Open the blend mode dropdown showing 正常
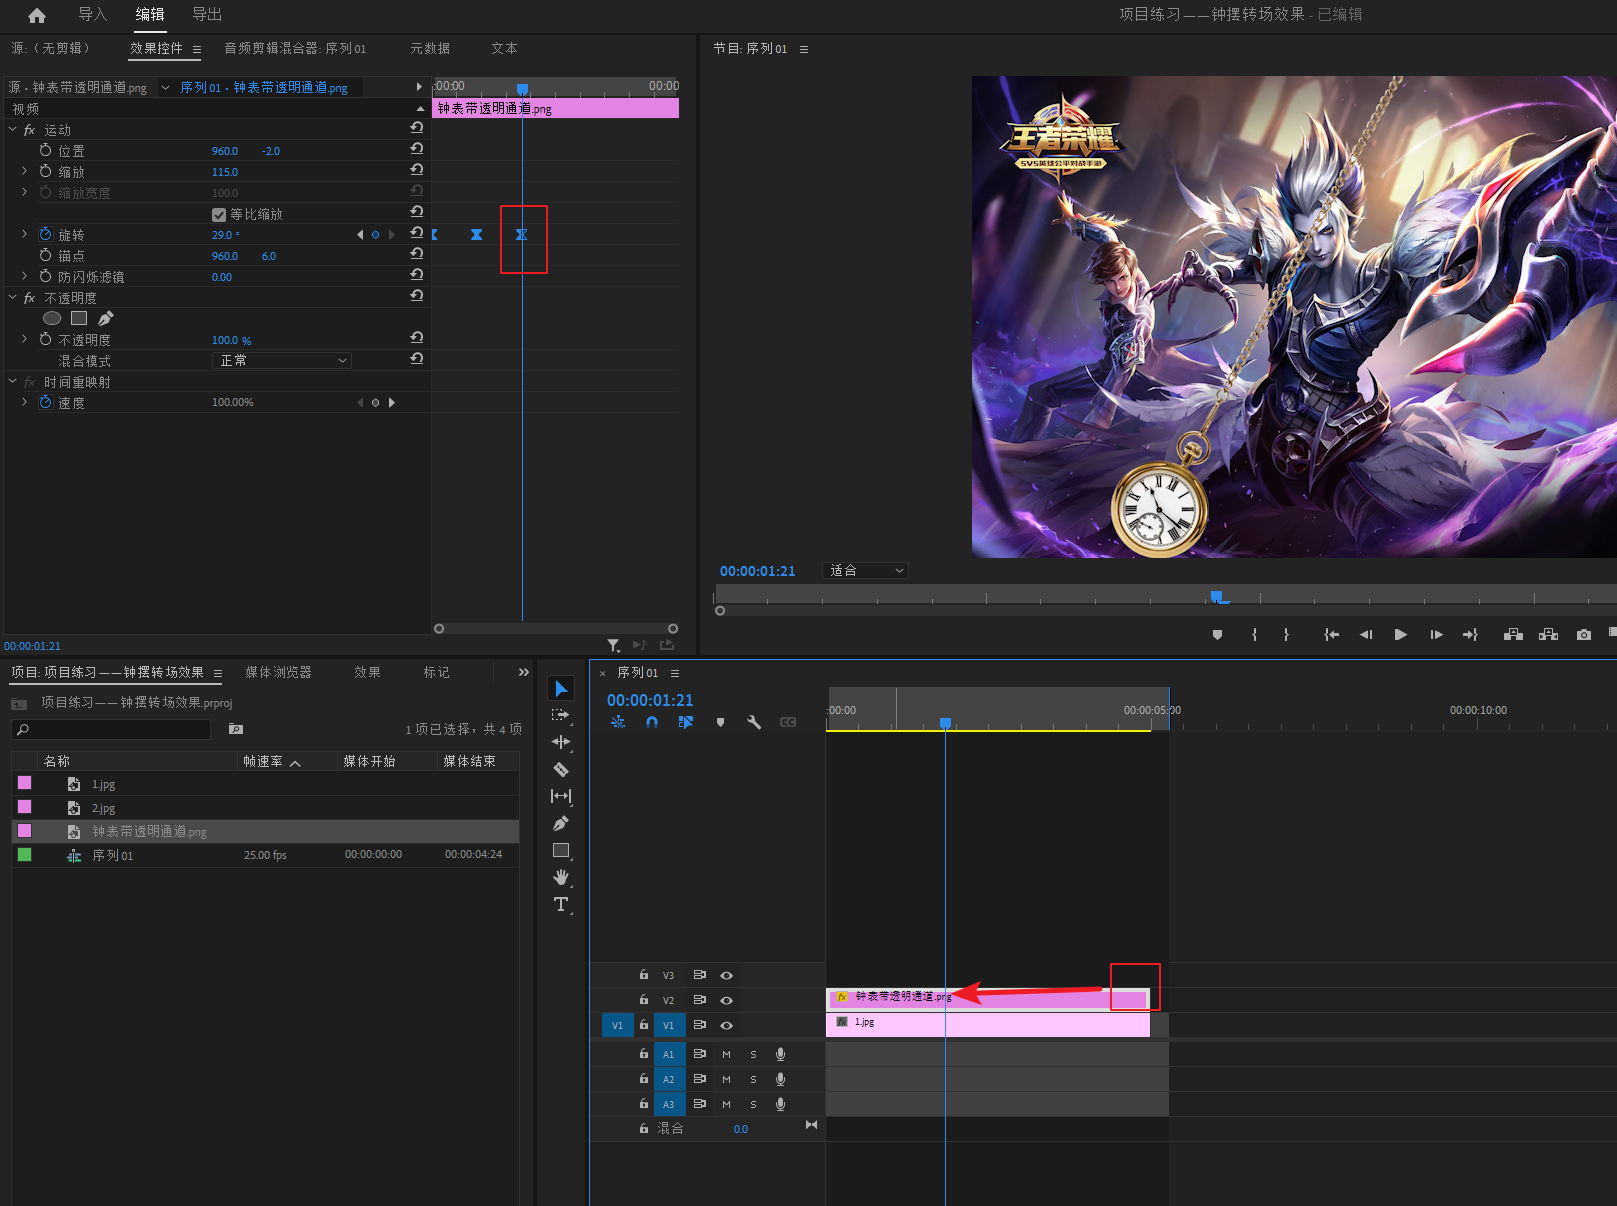Screen dimensions: 1617x1206 click(x=282, y=361)
